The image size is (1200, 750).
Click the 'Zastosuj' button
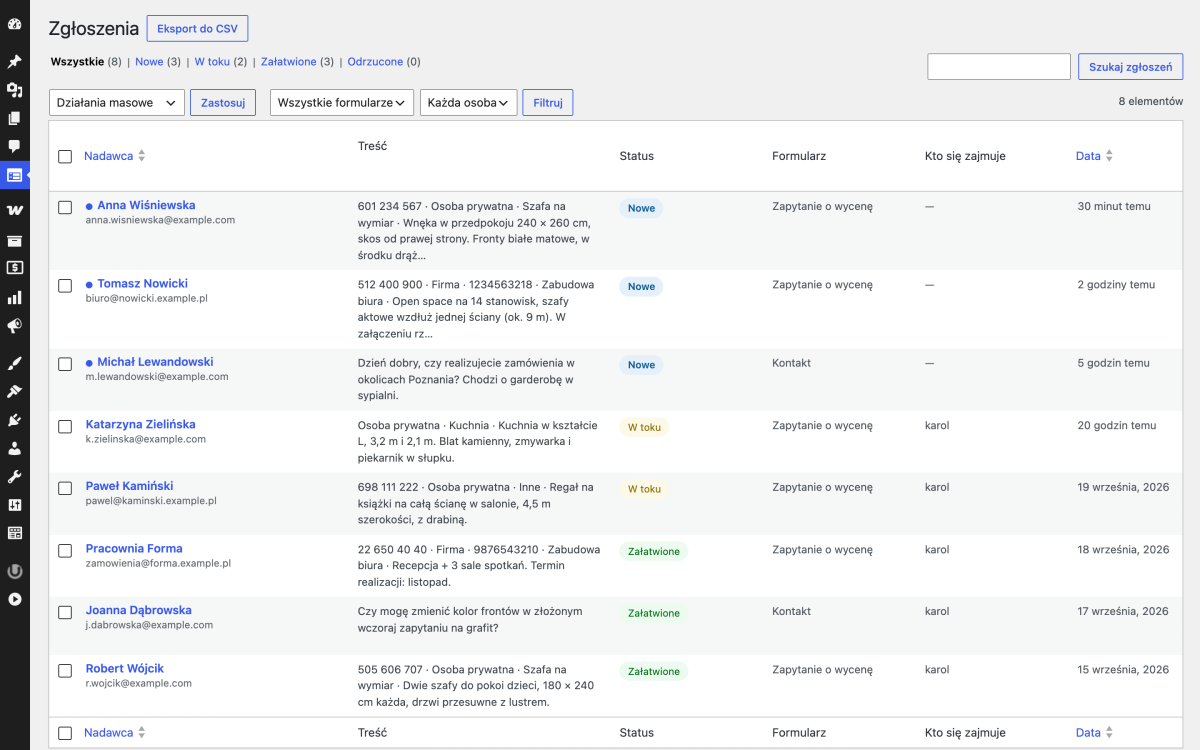point(223,102)
